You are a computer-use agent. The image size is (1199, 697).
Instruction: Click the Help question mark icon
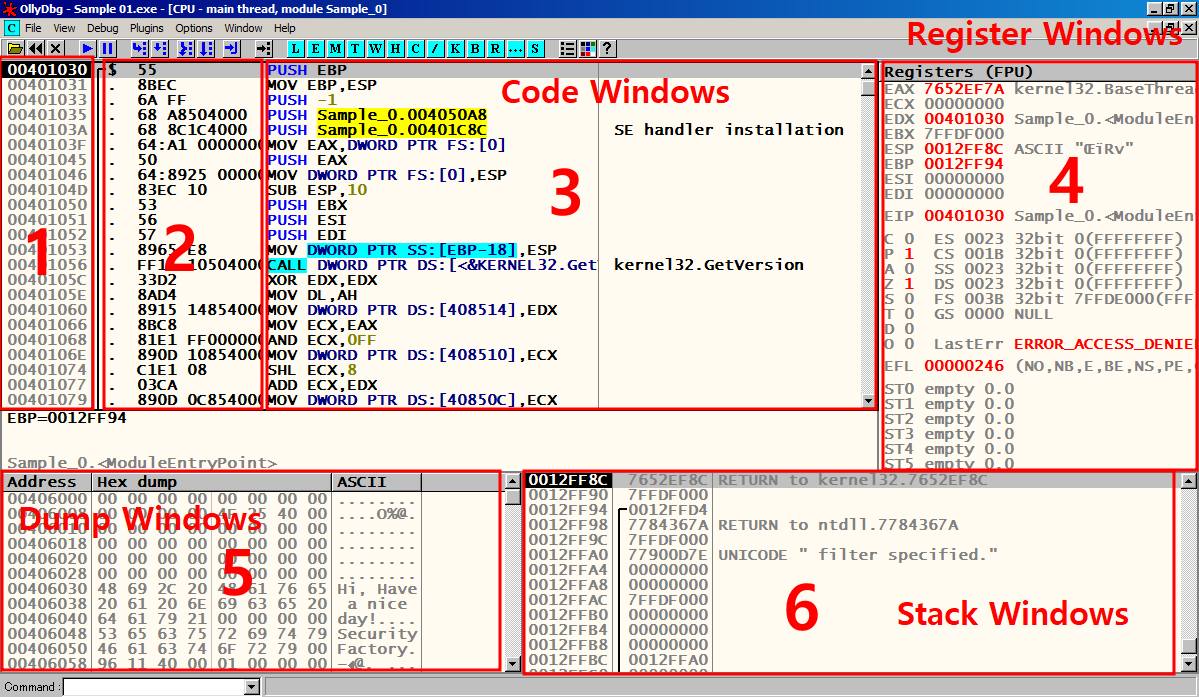(607, 48)
